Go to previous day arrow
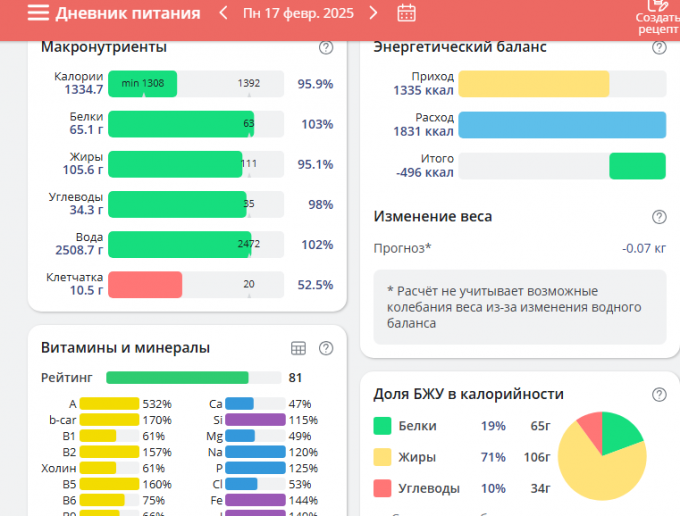This screenshot has width=680, height=516. click(223, 13)
